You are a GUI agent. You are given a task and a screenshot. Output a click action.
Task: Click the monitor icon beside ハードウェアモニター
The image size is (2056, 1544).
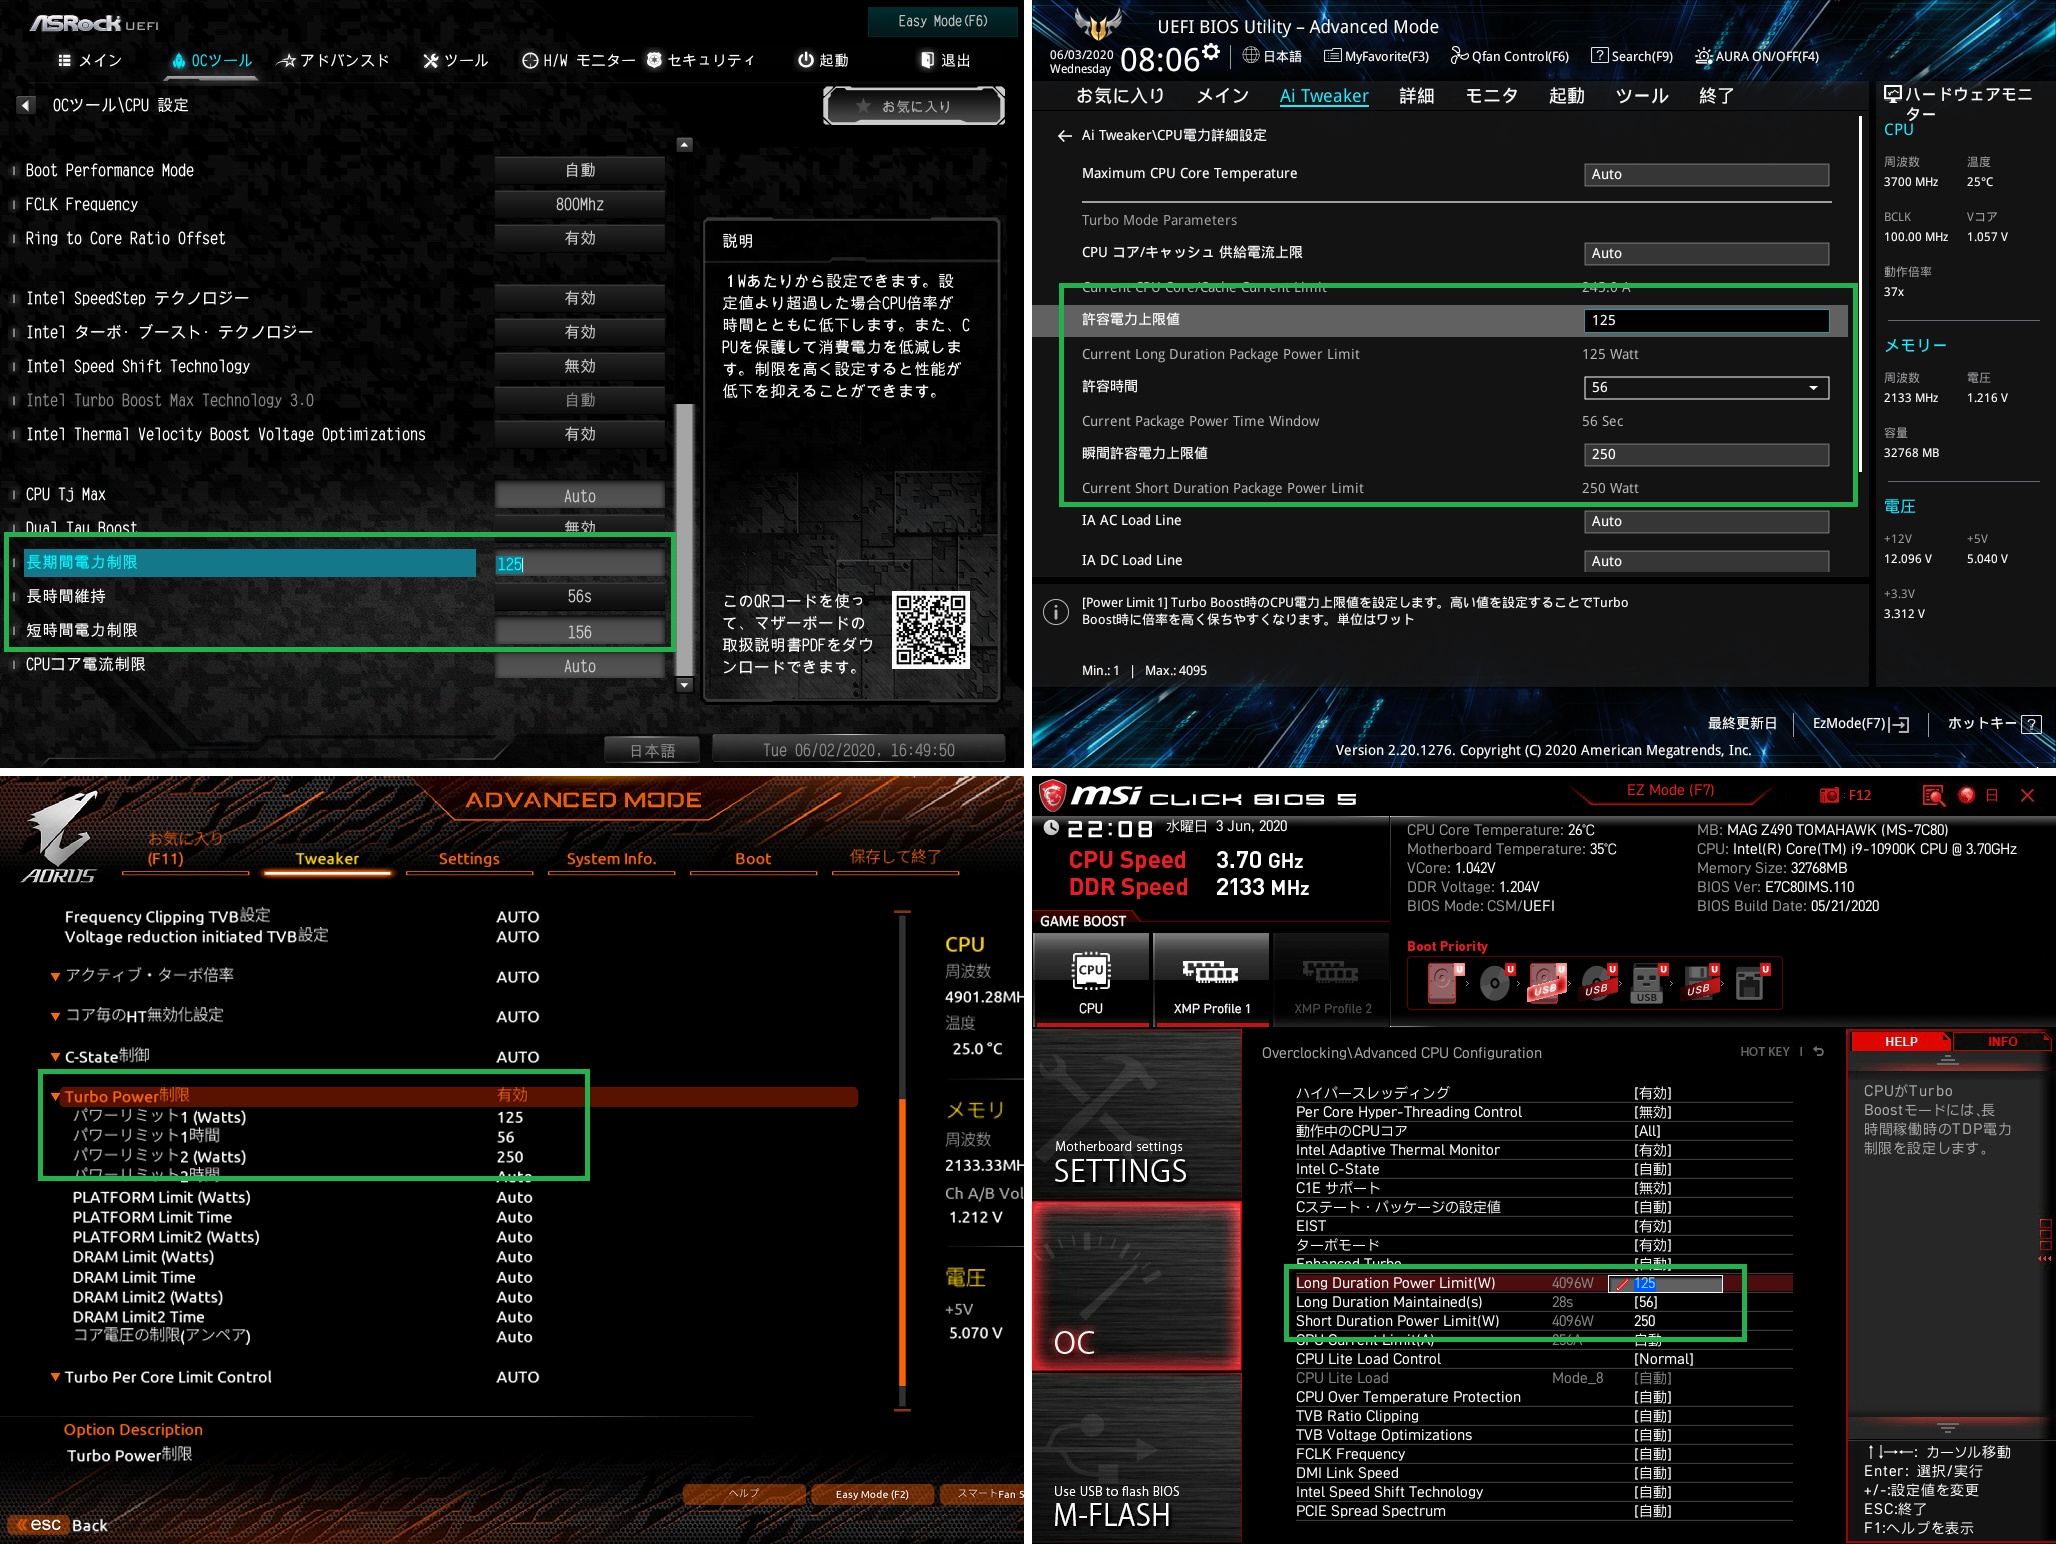tap(1893, 94)
